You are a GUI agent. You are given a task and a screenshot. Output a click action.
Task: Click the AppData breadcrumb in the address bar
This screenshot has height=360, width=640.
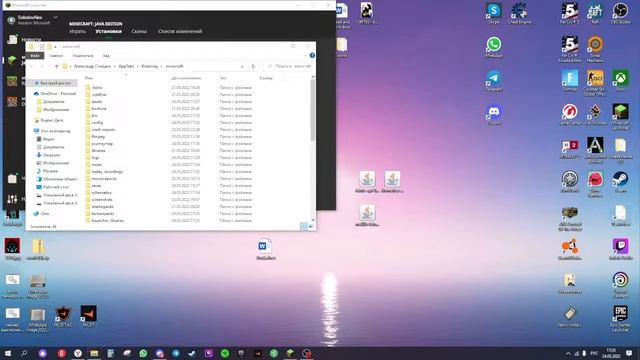tap(126, 66)
